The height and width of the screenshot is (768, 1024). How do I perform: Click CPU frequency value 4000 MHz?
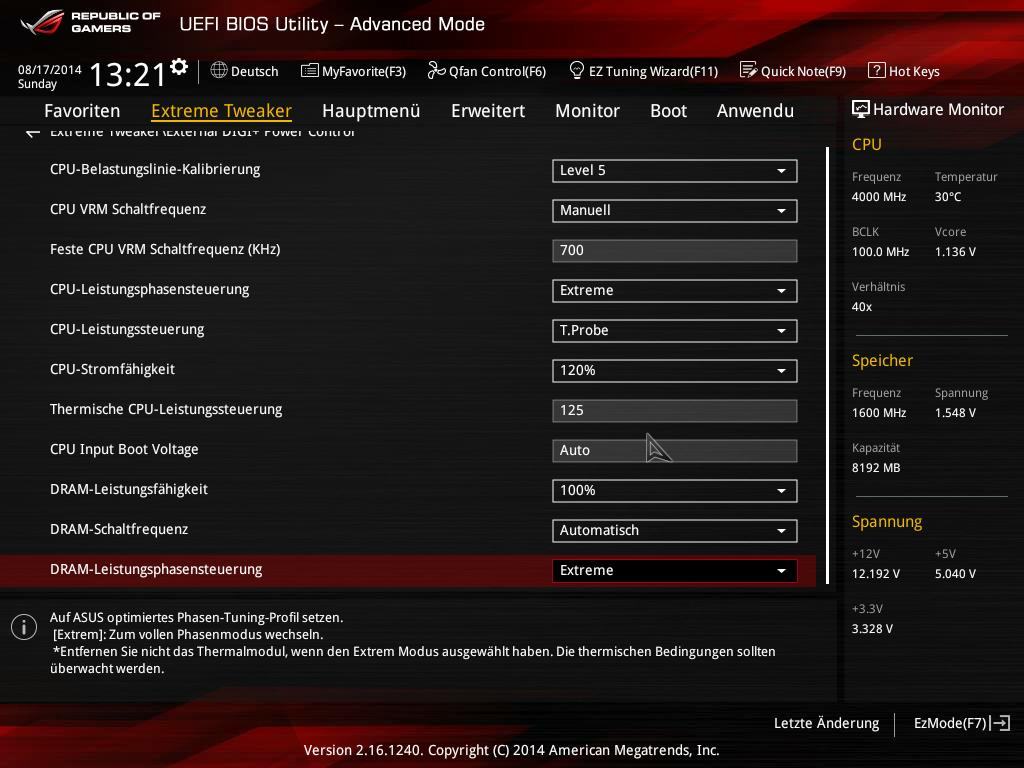(x=879, y=197)
